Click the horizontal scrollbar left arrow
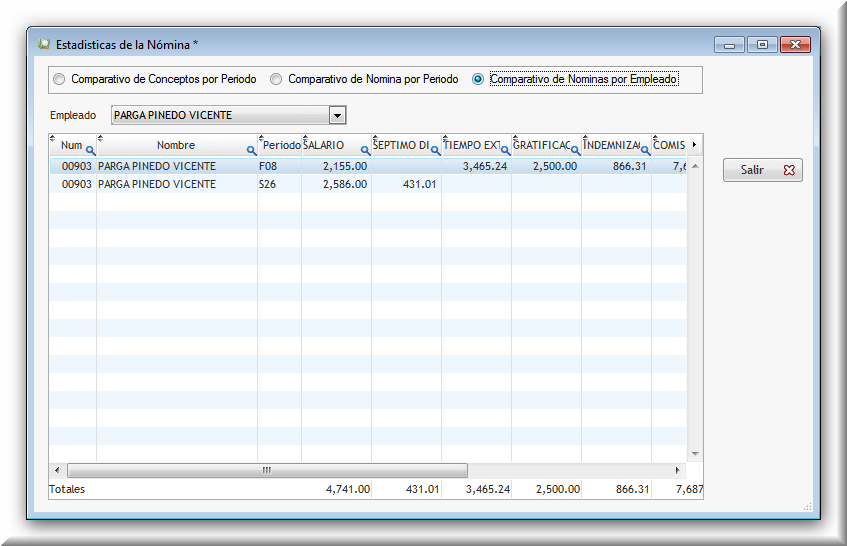This screenshot has width=847, height=546. (x=57, y=470)
